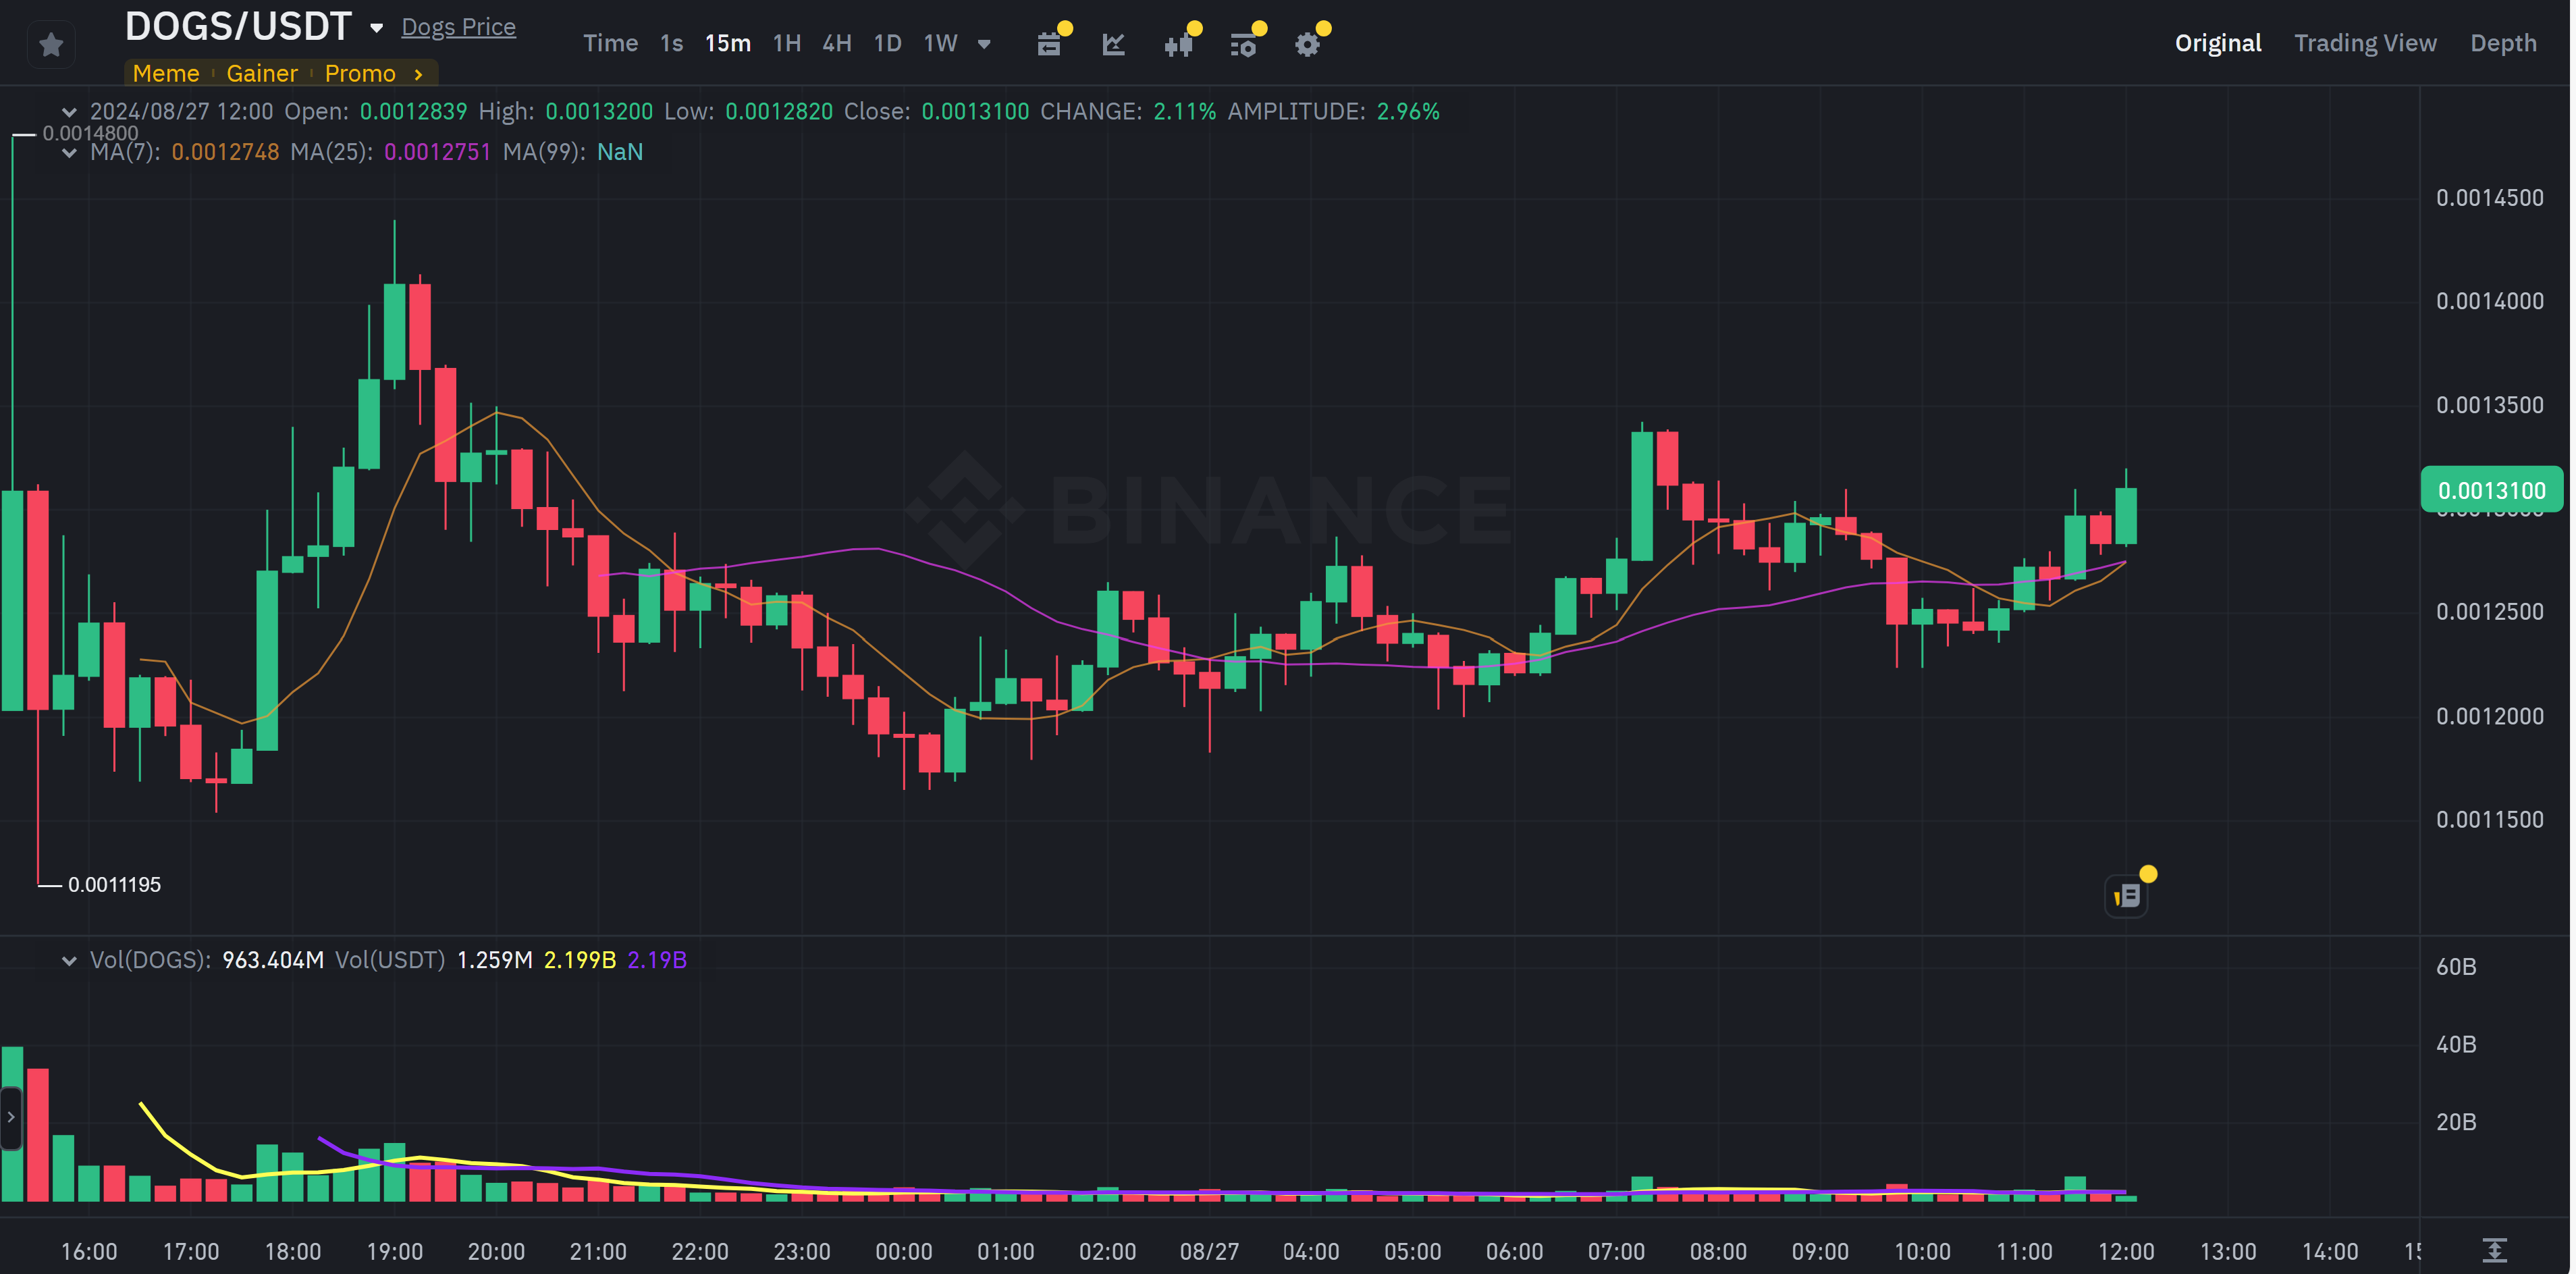Click the 0.0014500 price axis label

click(2489, 198)
